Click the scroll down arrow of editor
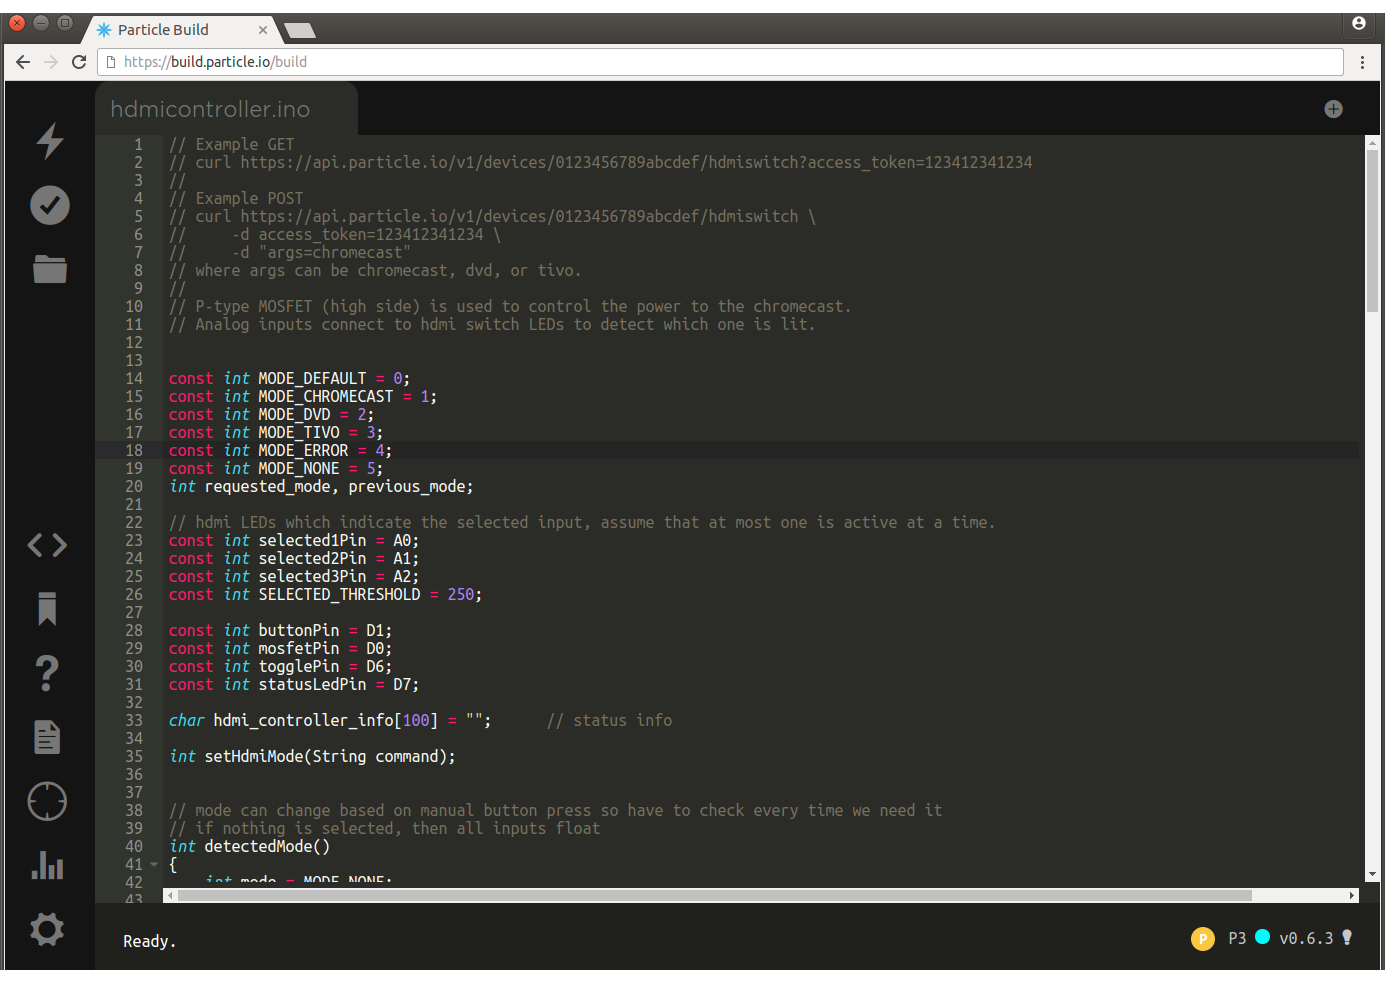1385x983 pixels. [x=1372, y=874]
